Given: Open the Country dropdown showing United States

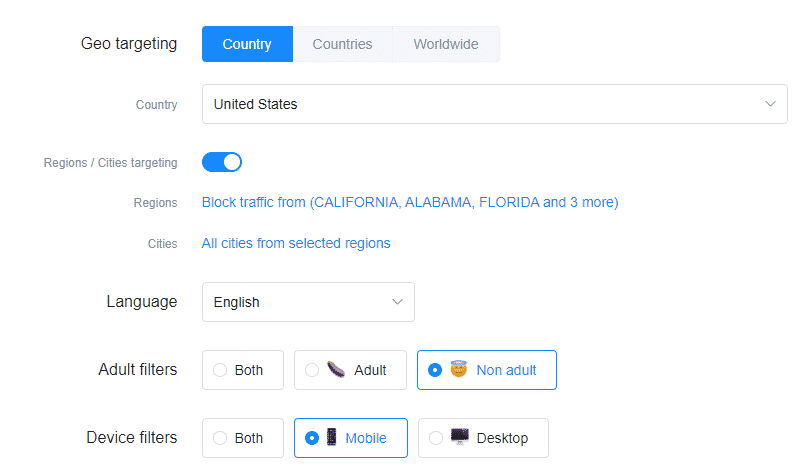Looking at the screenshot, I should pyautogui.click(x=494, y=104).
